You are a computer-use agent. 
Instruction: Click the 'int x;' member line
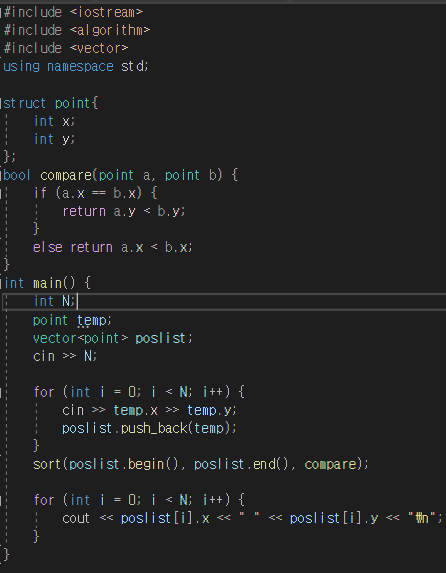click(x=54, y=121)
